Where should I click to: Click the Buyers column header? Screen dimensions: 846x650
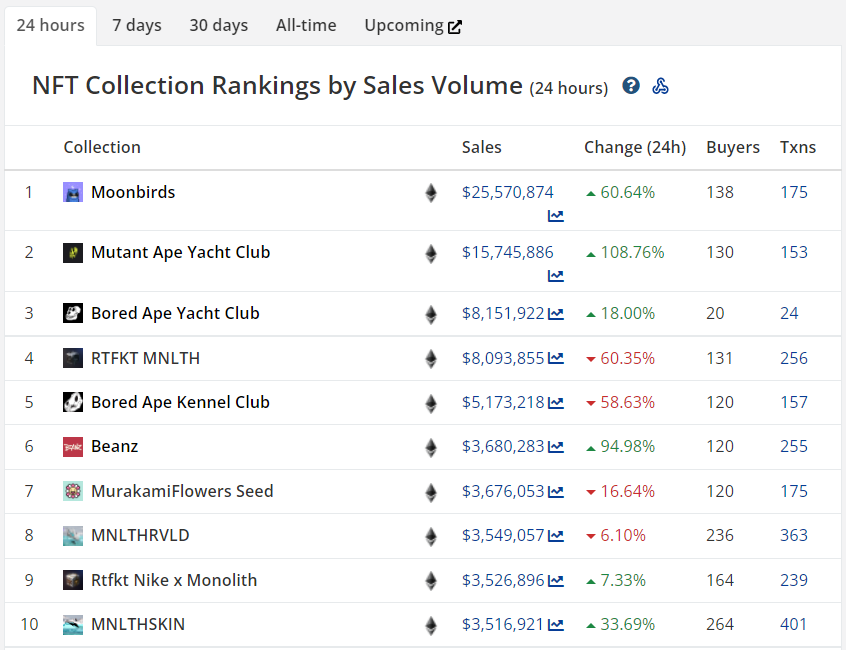click(733, 147)
